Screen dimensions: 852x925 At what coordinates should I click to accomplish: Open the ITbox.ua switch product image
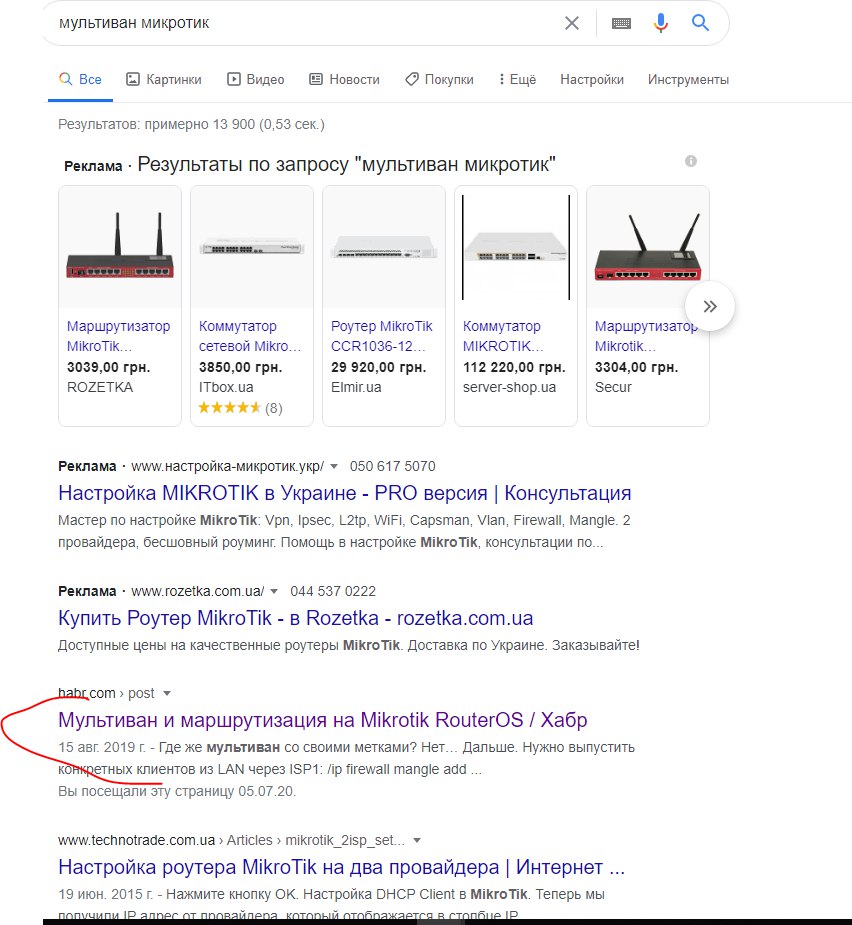[x=252, y=247]
